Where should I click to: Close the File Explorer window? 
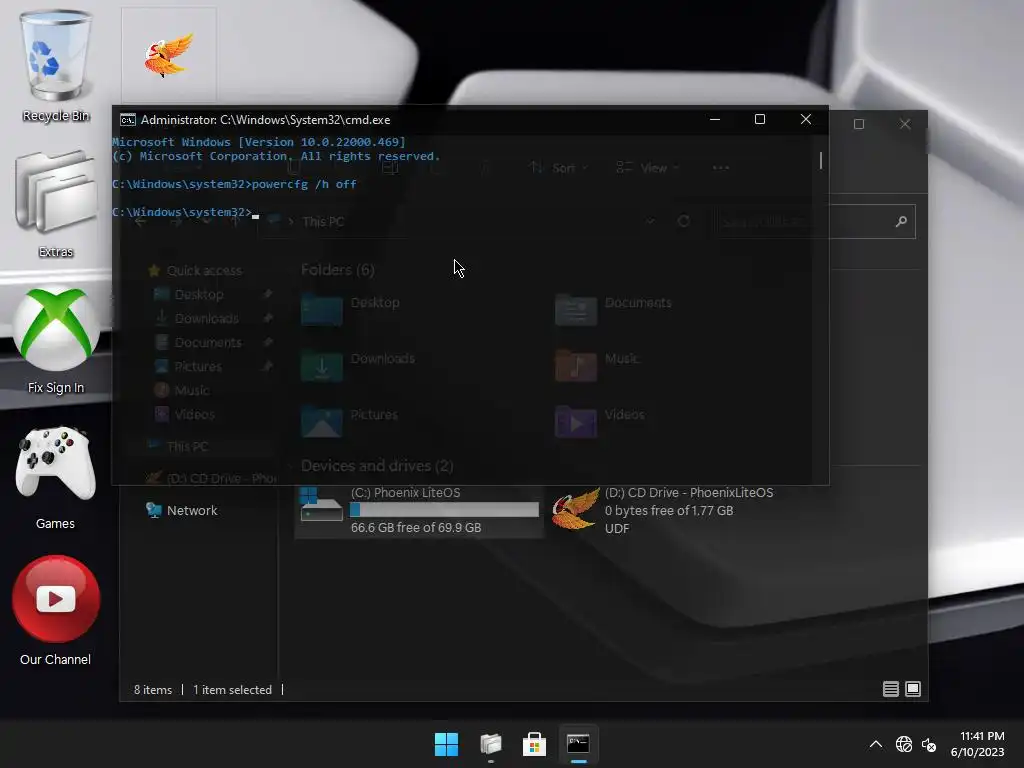pyautogui.click(x=904, y=123)
